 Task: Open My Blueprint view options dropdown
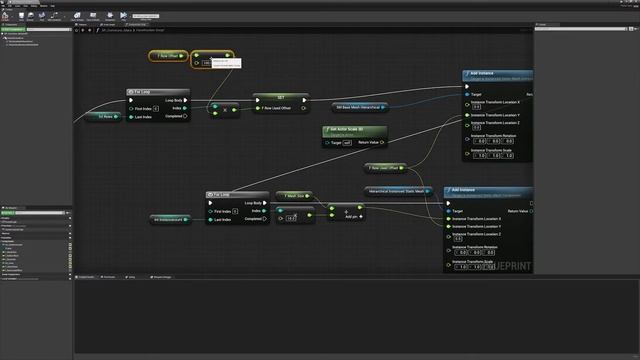(x=68, y=213)
